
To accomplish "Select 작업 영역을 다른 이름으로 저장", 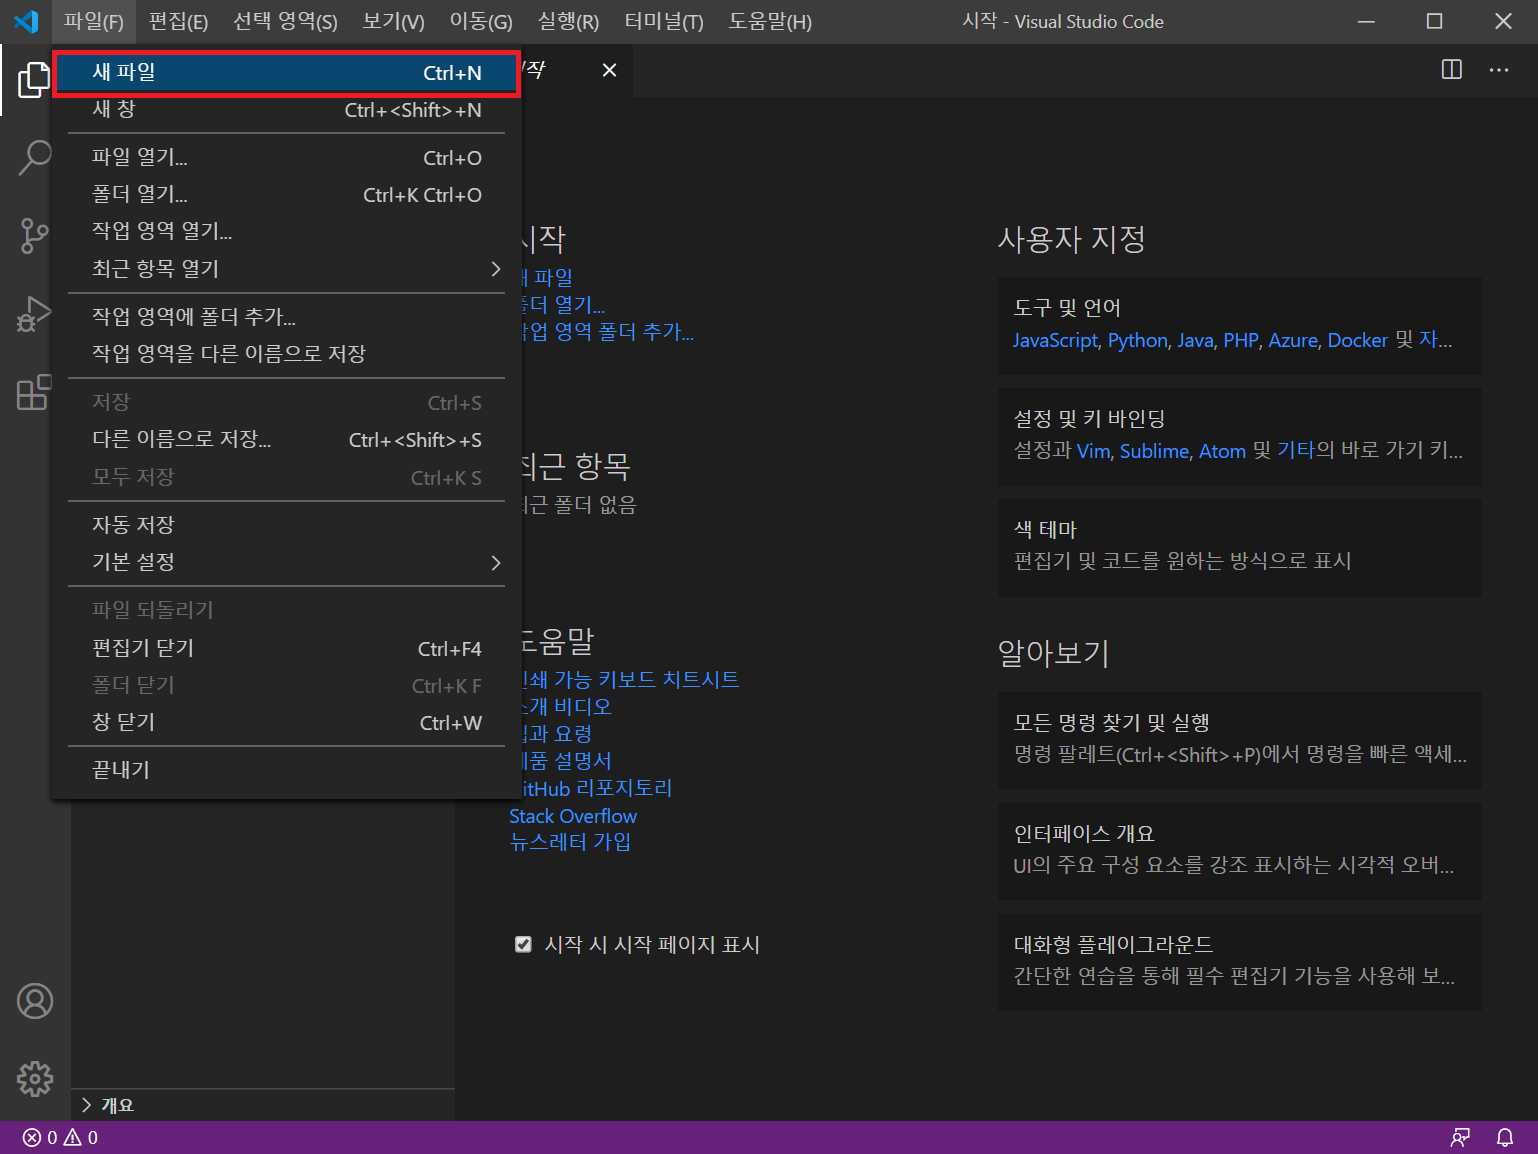I will click(x=286, y=354).
